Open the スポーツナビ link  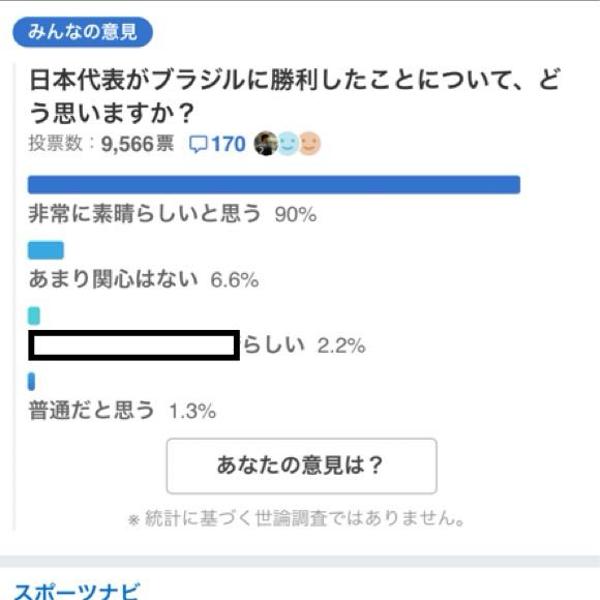tap(77, 588)
